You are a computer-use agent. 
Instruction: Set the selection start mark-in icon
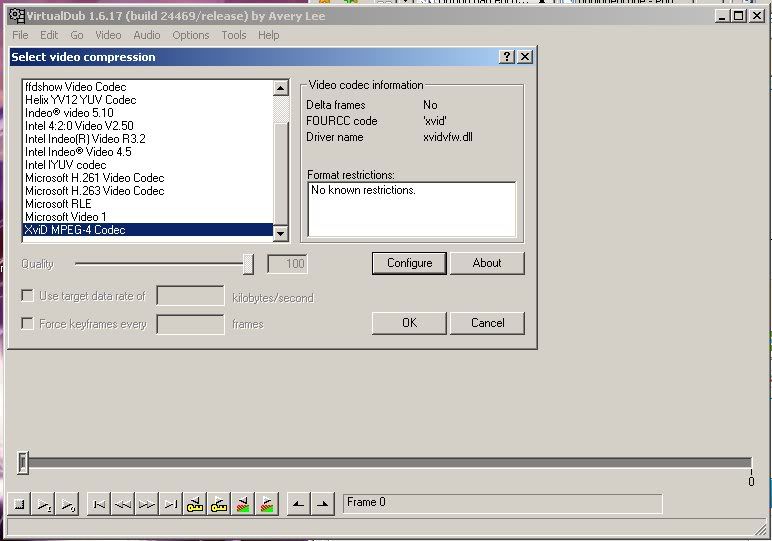pos(298,504)
